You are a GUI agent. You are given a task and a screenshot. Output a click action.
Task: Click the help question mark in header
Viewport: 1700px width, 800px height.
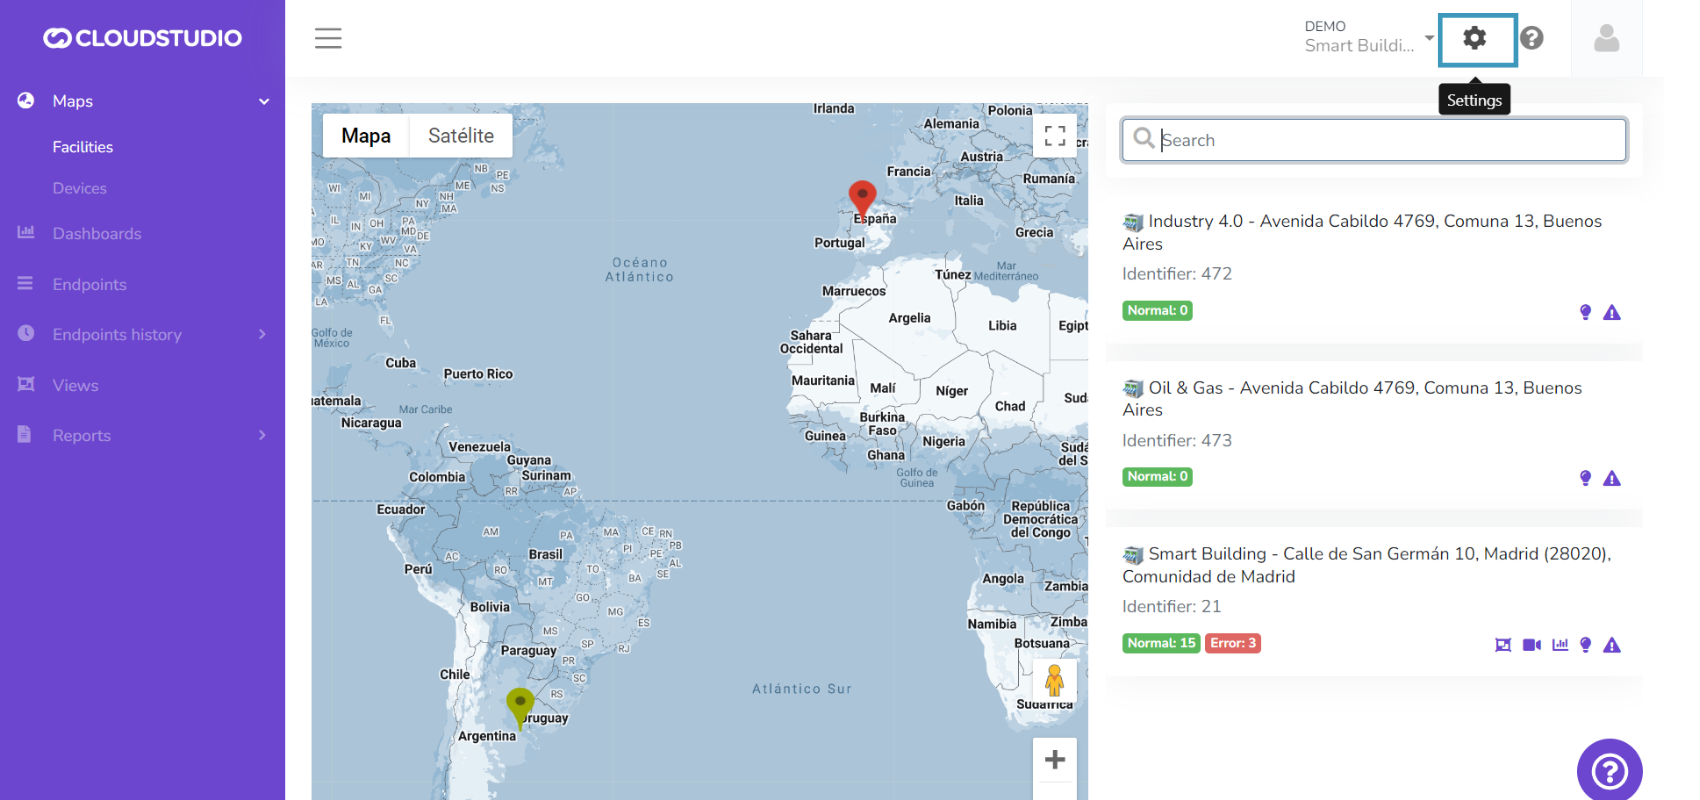coord(1531,39)
